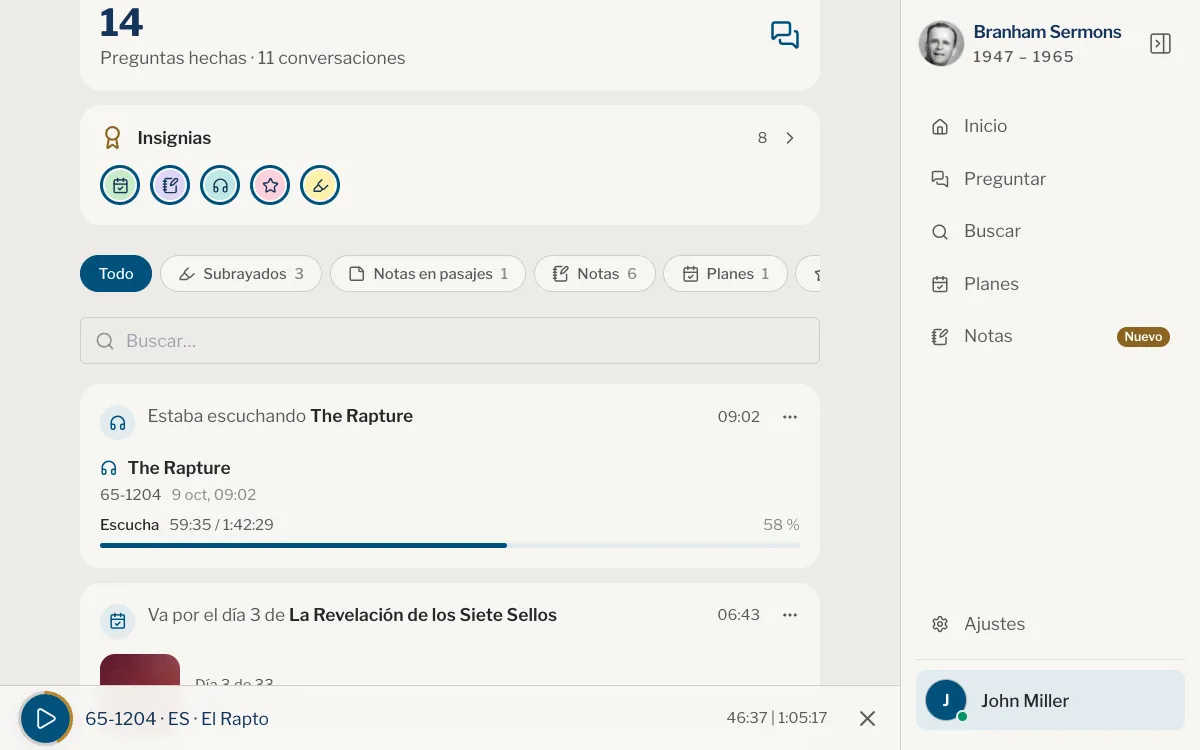The height and width of the screenshot is (750, 1200).
Task: Click the Insignias ribbon award icon
Action: (x=112, y=138)
